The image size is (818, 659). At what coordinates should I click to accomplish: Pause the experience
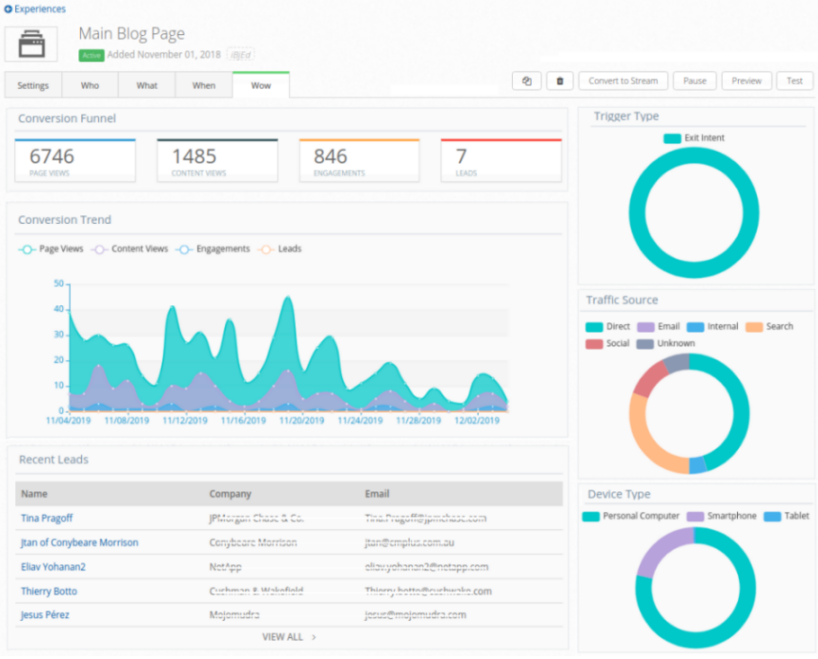(694, 81)
